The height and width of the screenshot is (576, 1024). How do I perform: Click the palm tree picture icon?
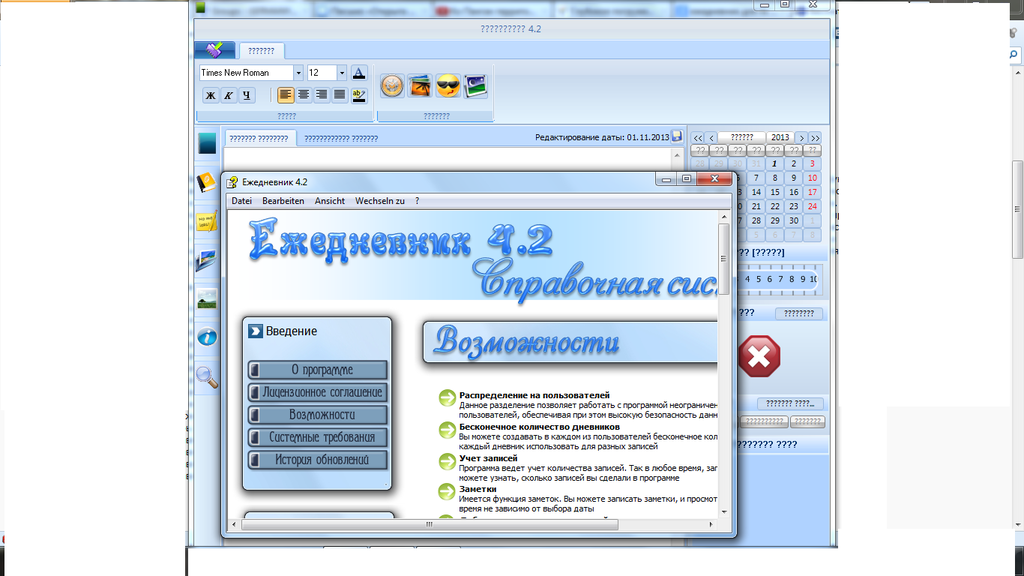click(420, 86)
